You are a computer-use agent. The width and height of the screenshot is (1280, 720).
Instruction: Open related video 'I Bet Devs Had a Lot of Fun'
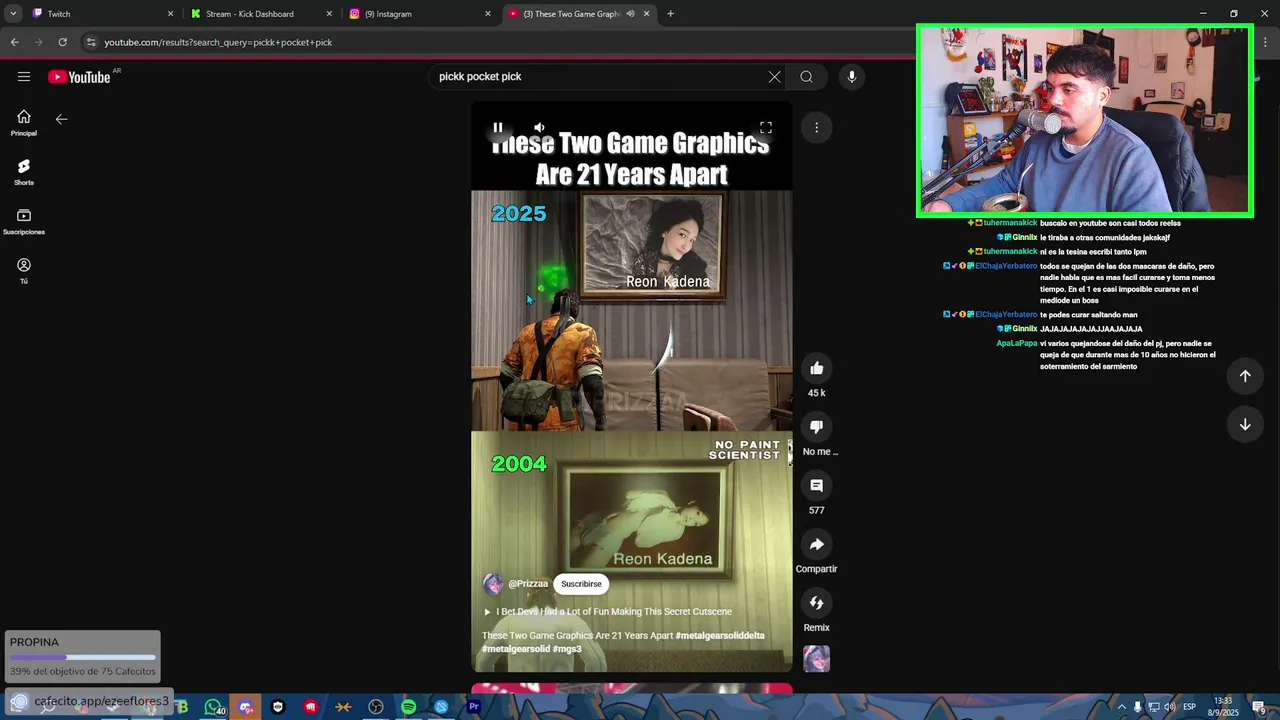(607, 612)
